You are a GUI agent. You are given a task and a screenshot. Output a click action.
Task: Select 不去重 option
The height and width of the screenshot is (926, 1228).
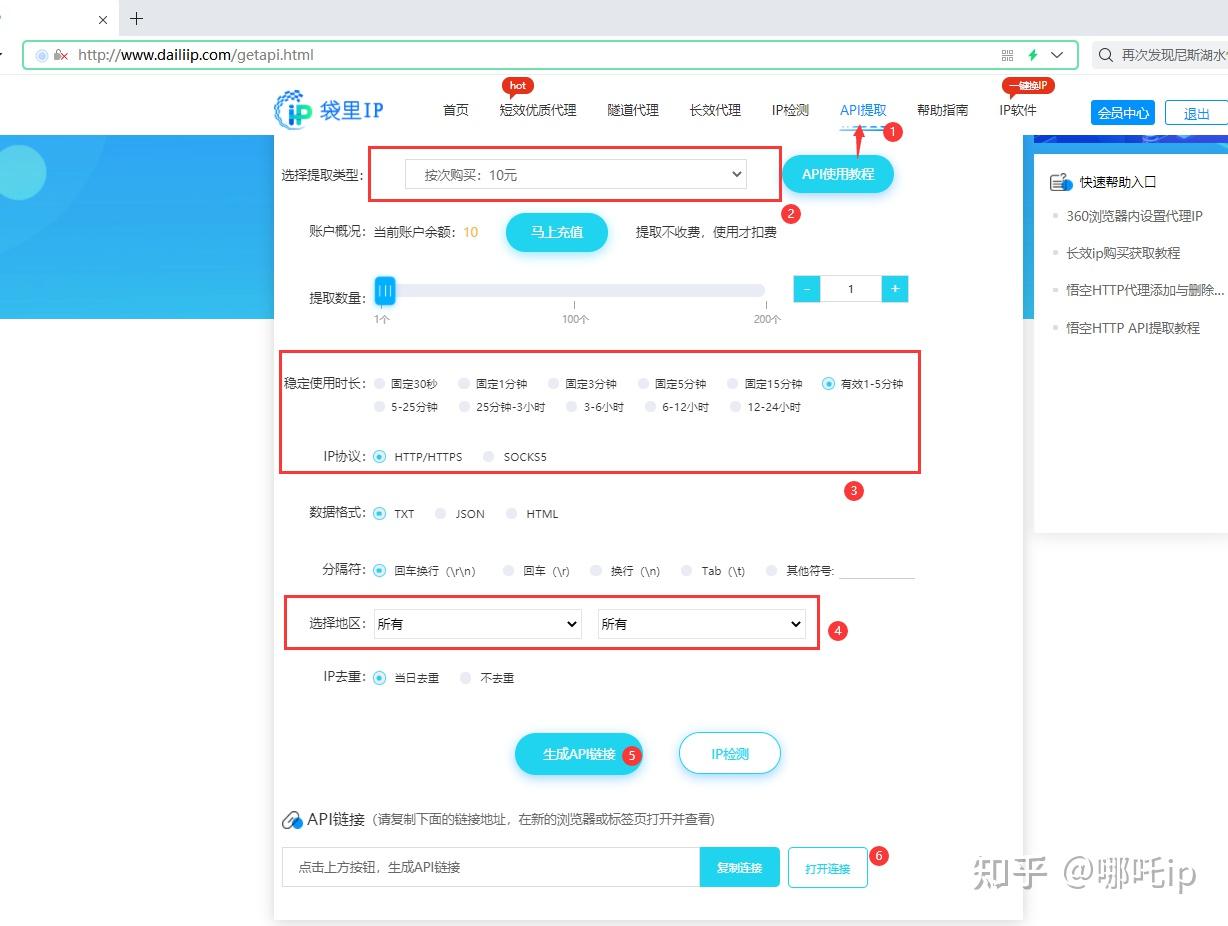pos(466,677)
